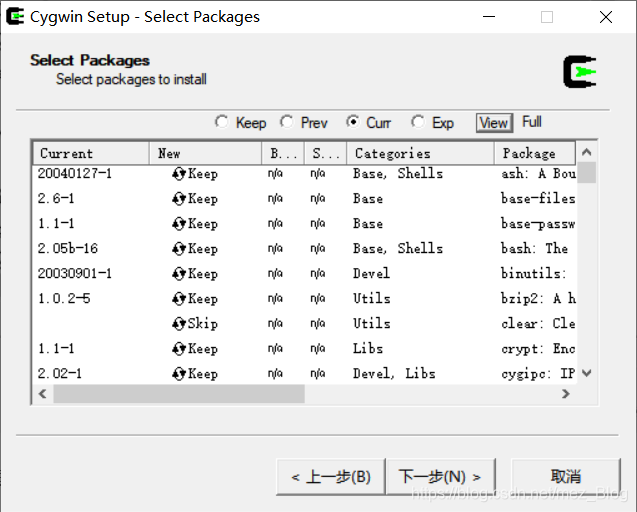Click the Package column header

(x=535, y=153)
